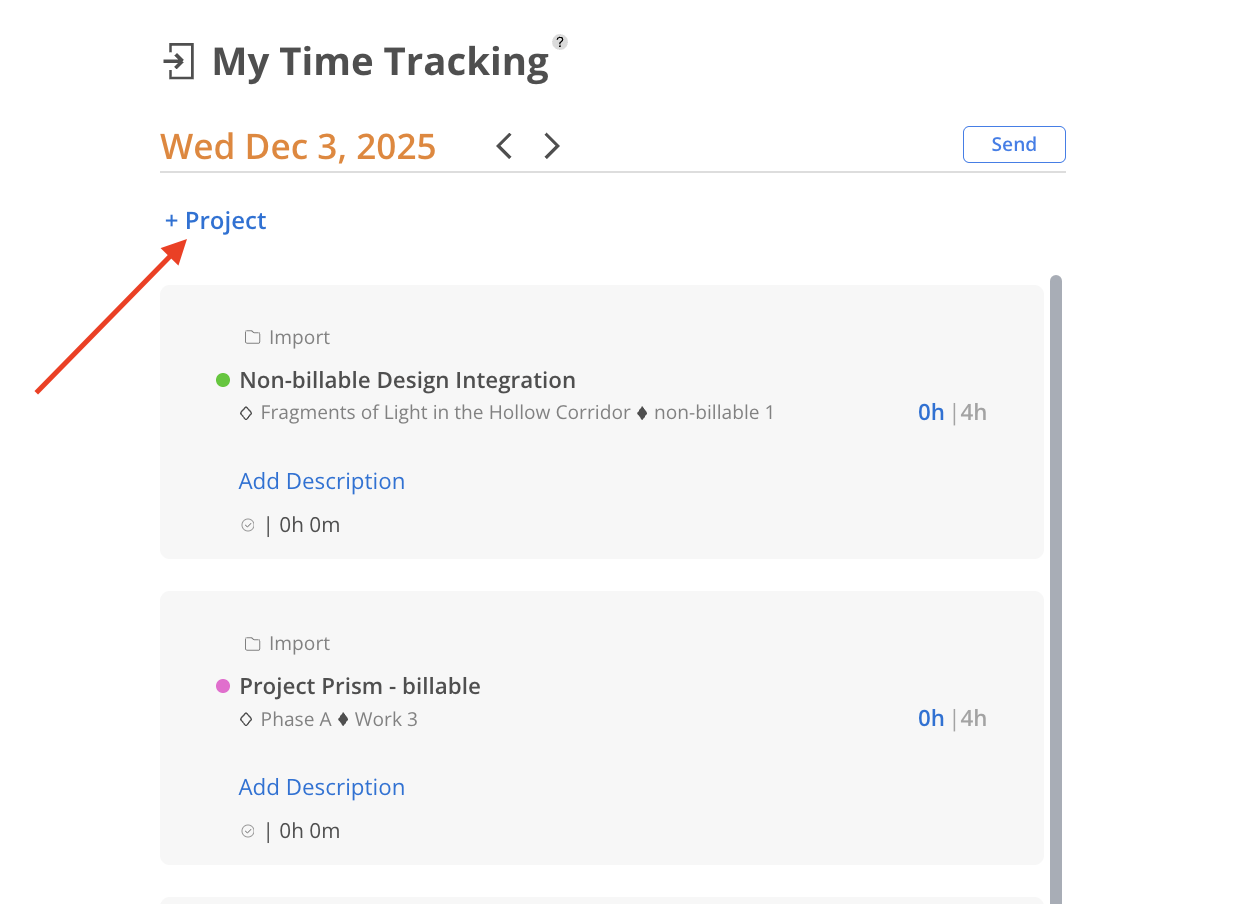Viewport: 1246px width, 904px height.
Task: Click the pink dot of Project Prism
Action: click(x=223, y=686)
